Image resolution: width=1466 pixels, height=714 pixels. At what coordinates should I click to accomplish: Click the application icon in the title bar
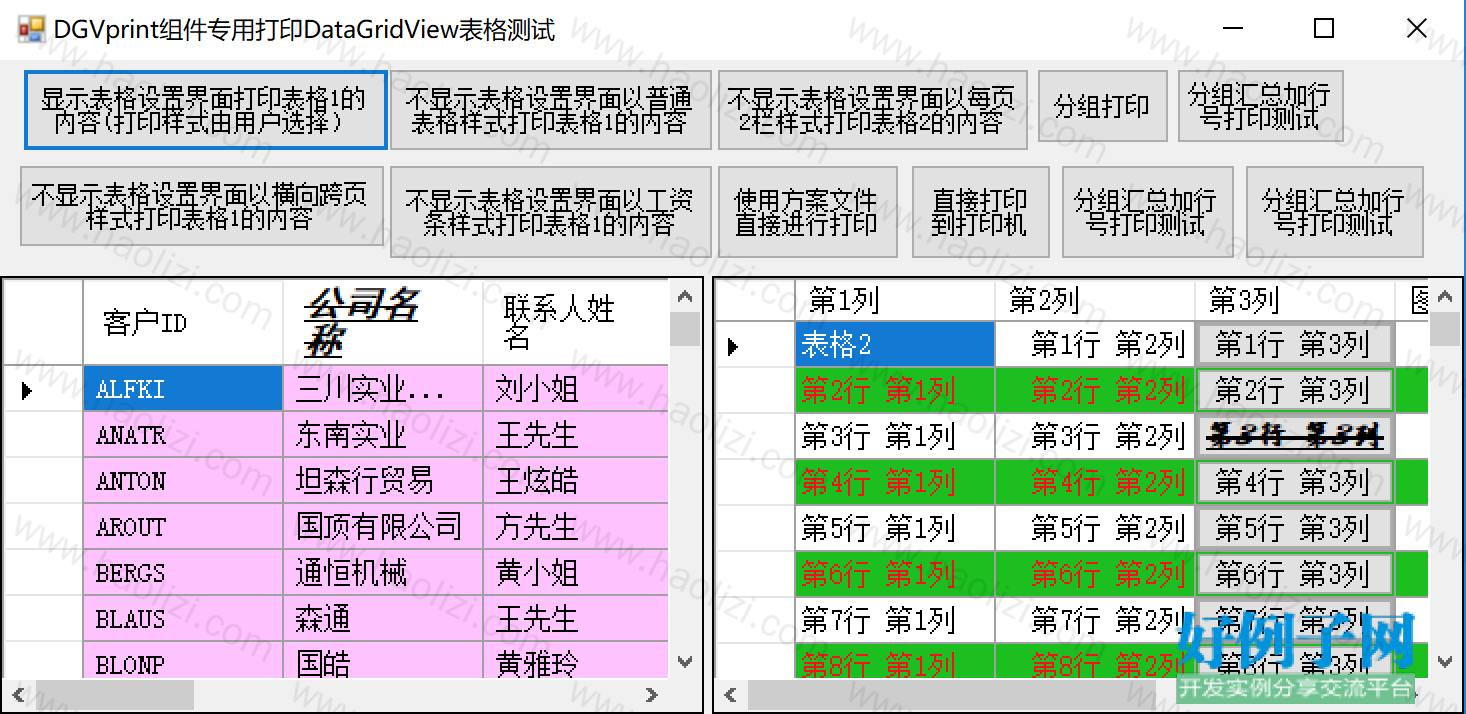[31, 29]
